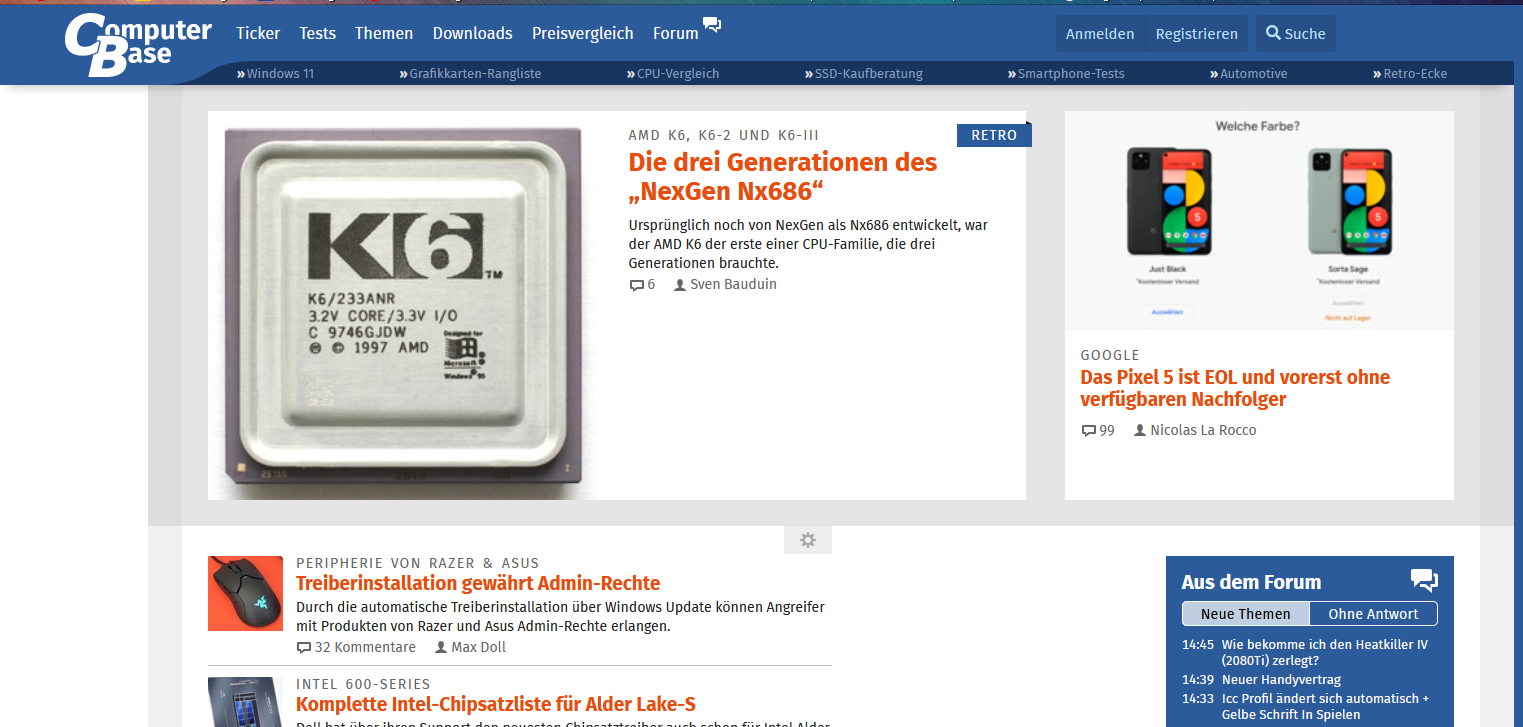Open headline Das Pixel 5 ist EOL
This screenshot has width=1523, height=727.
pos(1235,388)
